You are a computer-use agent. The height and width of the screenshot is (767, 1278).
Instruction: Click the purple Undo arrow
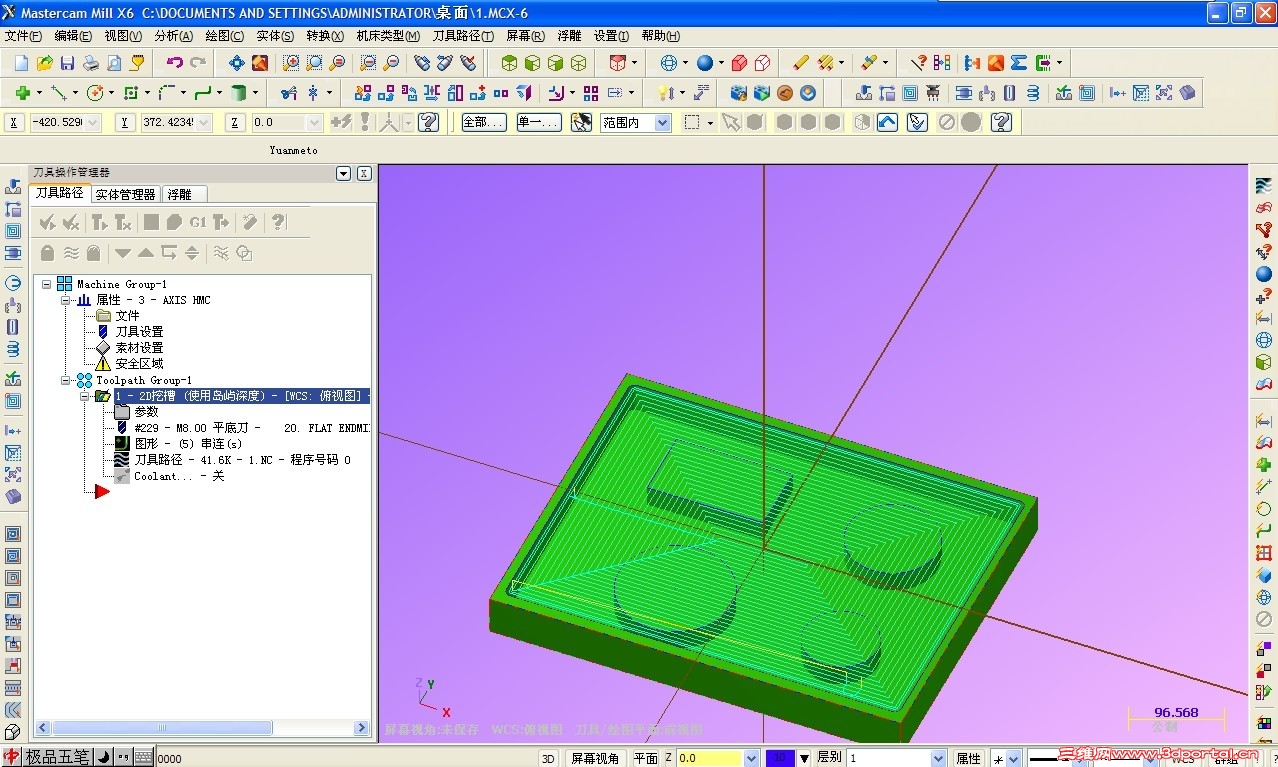pyautogui.click(x=174, y=63)
